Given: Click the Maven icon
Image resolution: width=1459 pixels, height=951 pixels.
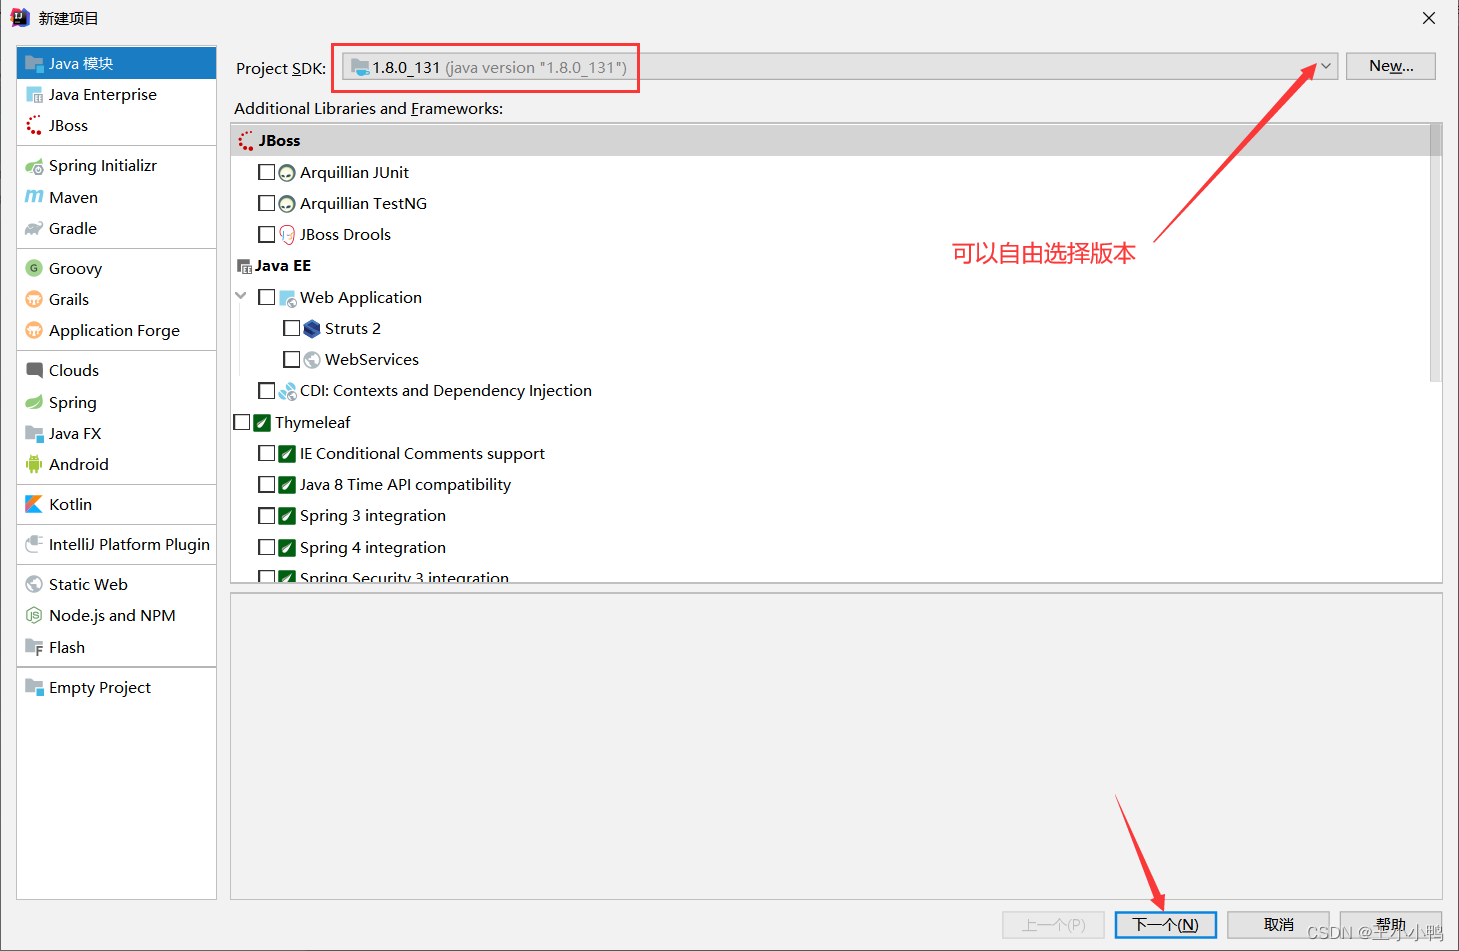Looking at the screenshot, I should pos(34,197).
